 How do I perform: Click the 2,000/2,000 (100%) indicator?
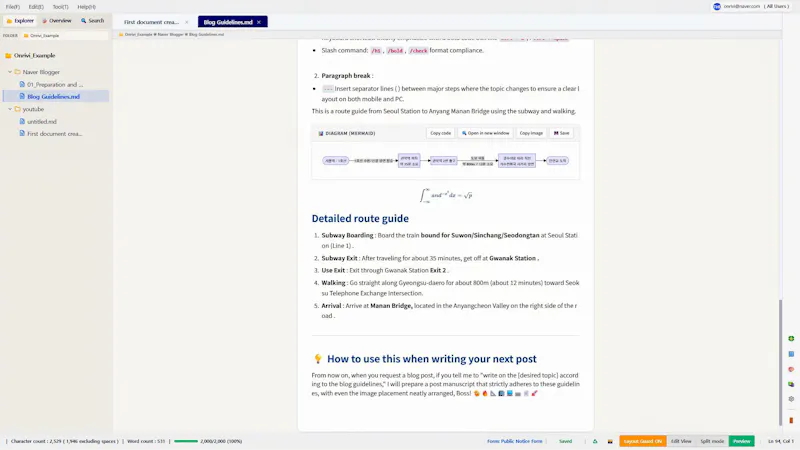click(x=221, y=441)
